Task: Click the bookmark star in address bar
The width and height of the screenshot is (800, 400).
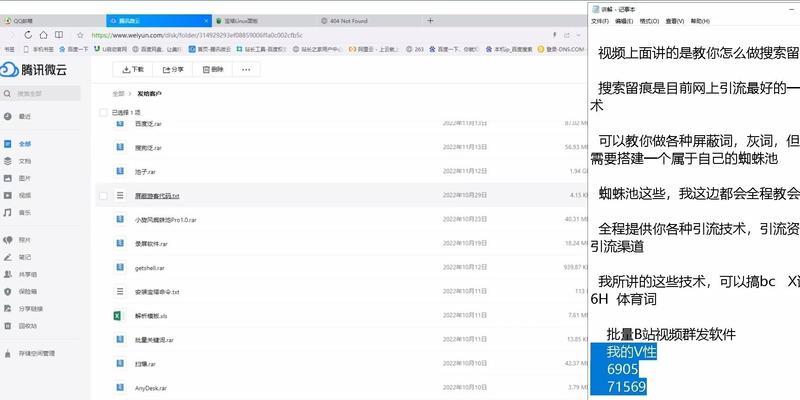Action: pyautogui.click(x=80, y=35)
